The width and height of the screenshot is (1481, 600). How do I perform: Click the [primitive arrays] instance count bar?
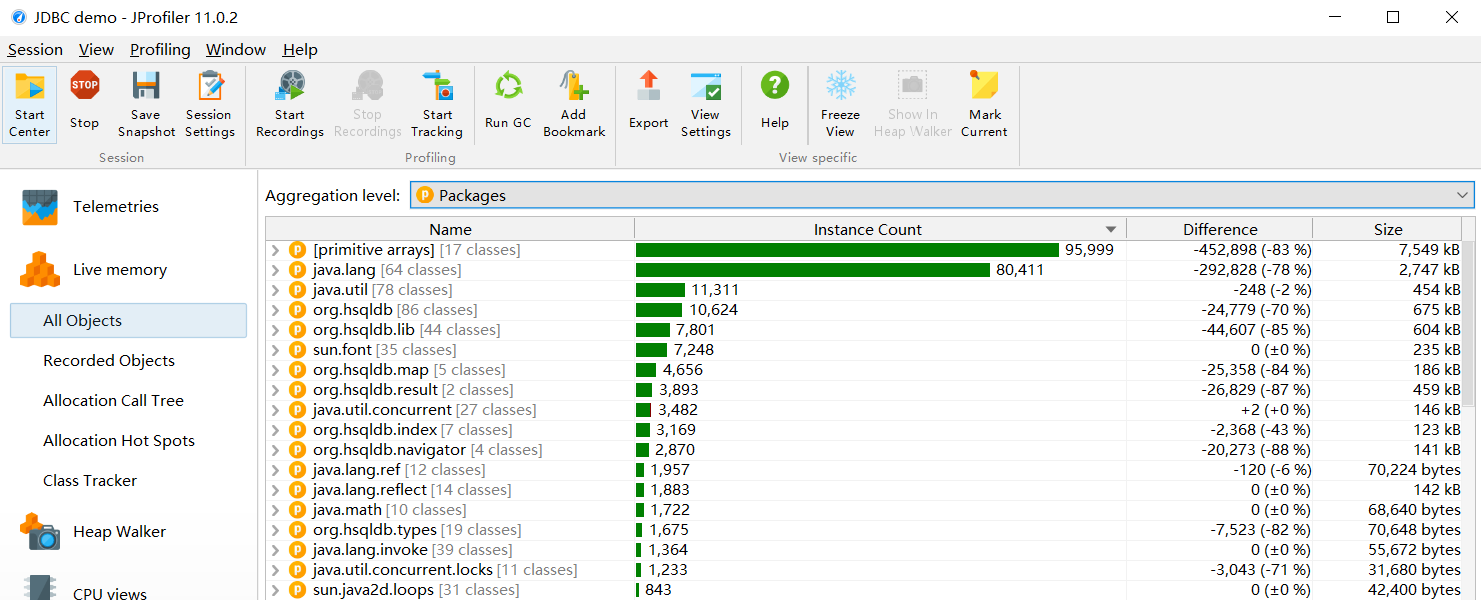click(847, 250)
